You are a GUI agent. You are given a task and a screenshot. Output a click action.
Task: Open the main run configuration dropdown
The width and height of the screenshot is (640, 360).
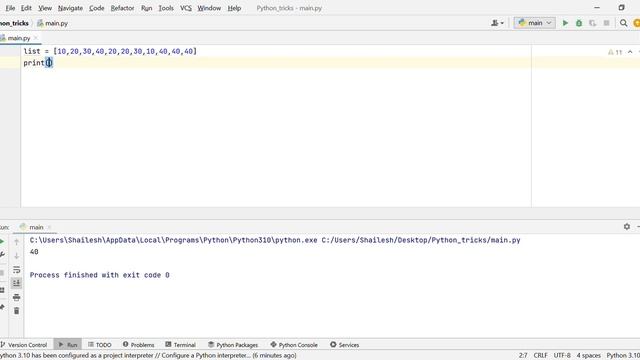click(535, 23)
